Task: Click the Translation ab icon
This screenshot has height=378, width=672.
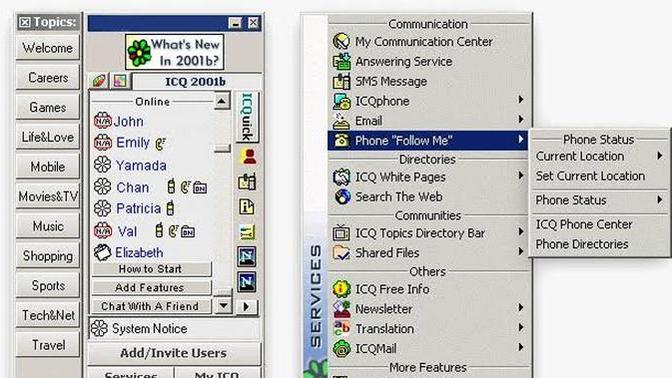Action: pyautogui.click(x=342, y=328)
